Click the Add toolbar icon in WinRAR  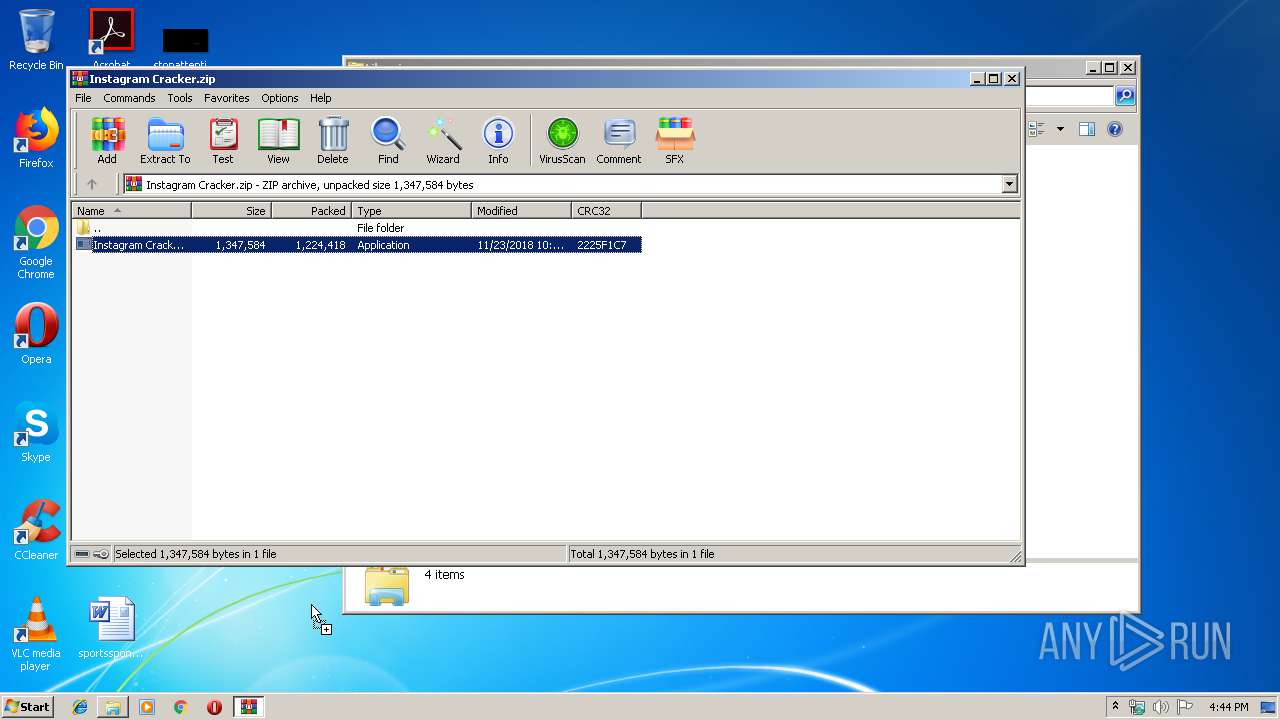pyautogui.click(x=107, y=140)
